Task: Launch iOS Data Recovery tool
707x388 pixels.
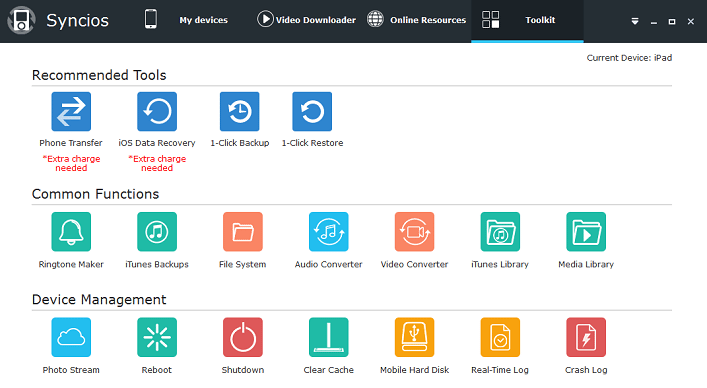Action: [x=157, y=111]
